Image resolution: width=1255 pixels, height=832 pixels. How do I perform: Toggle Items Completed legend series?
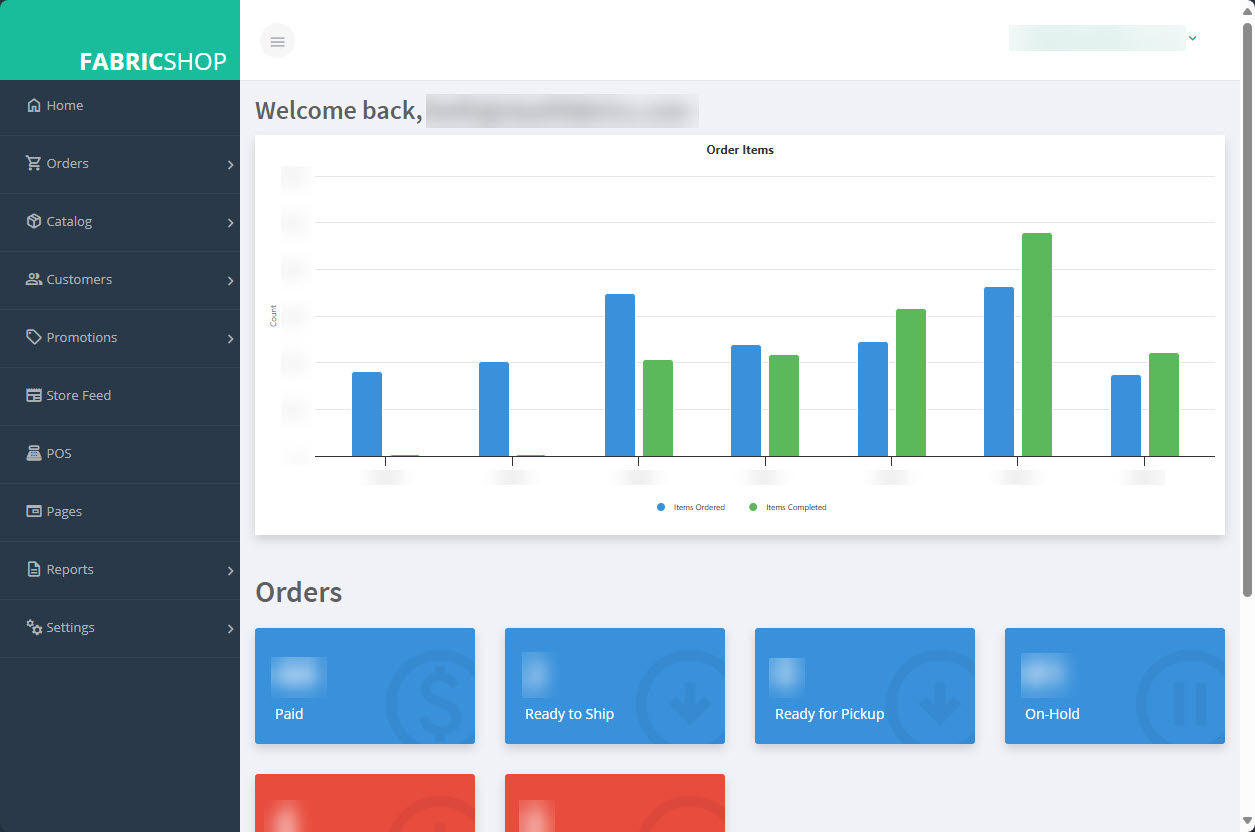pyautogui.click(x=788, y=507)
